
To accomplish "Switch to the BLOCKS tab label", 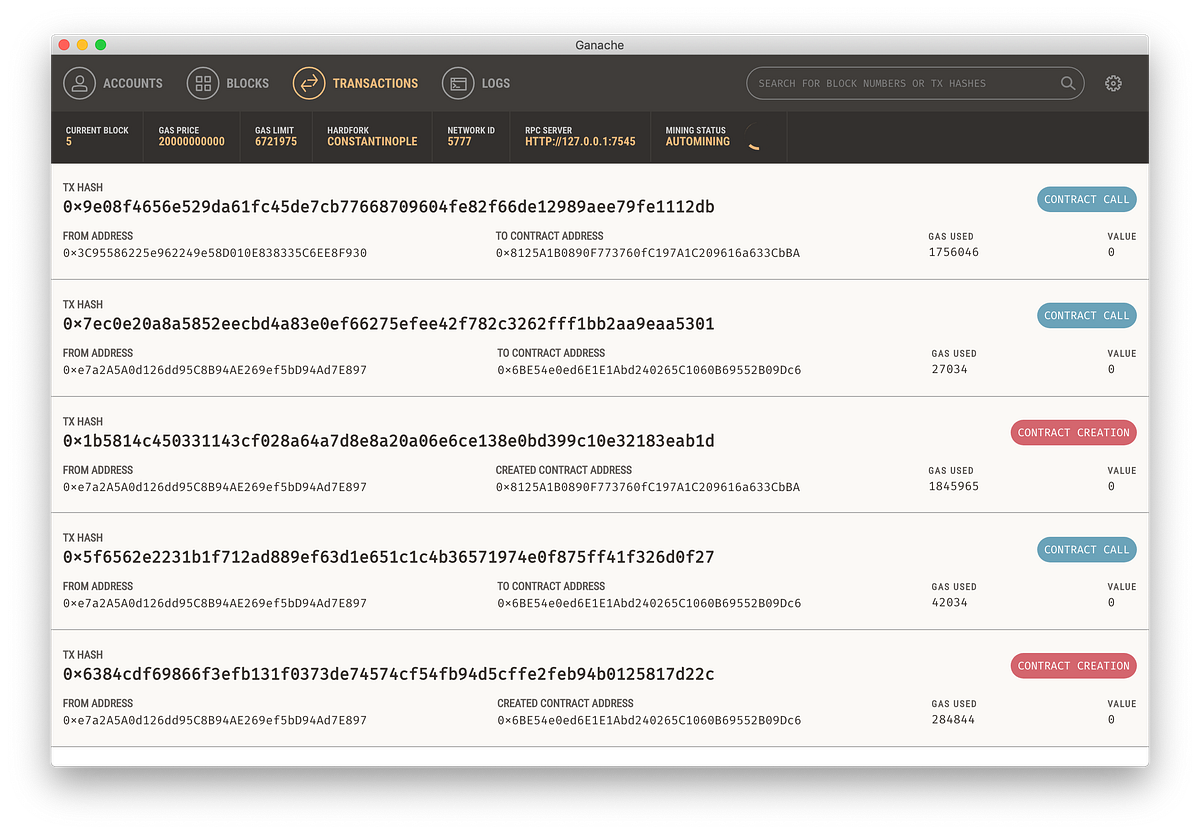I will click(x=248, y=84).
